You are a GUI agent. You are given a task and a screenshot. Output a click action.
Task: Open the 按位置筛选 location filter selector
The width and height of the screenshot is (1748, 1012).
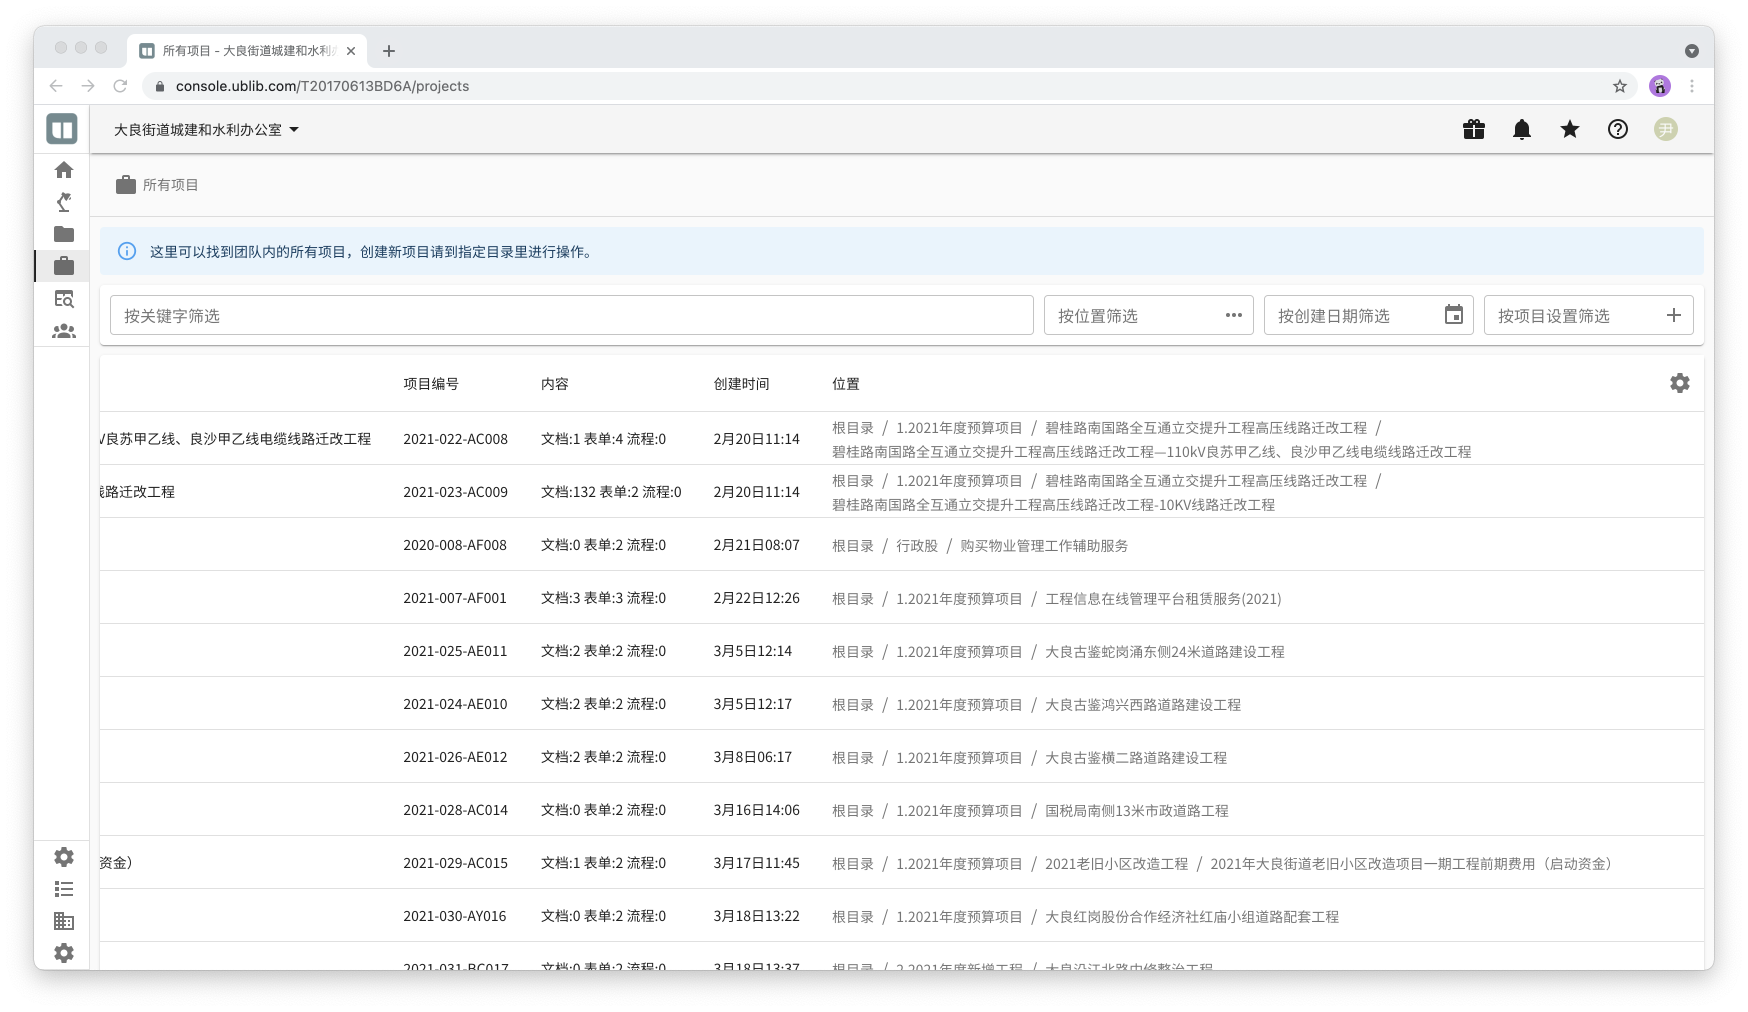point(1148,316)
